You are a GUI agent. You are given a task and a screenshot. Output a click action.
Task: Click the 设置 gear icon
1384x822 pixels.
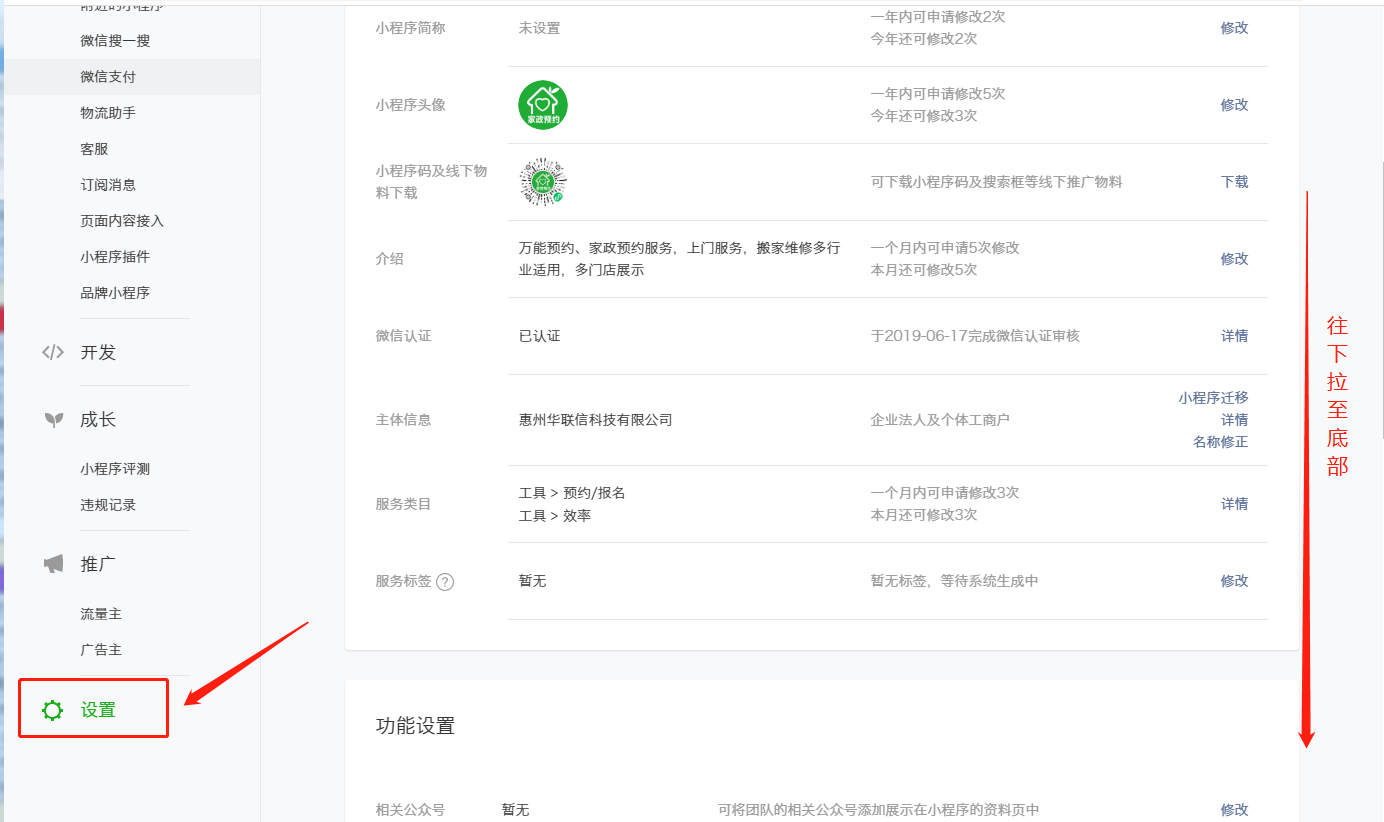[x=52, y=710]
